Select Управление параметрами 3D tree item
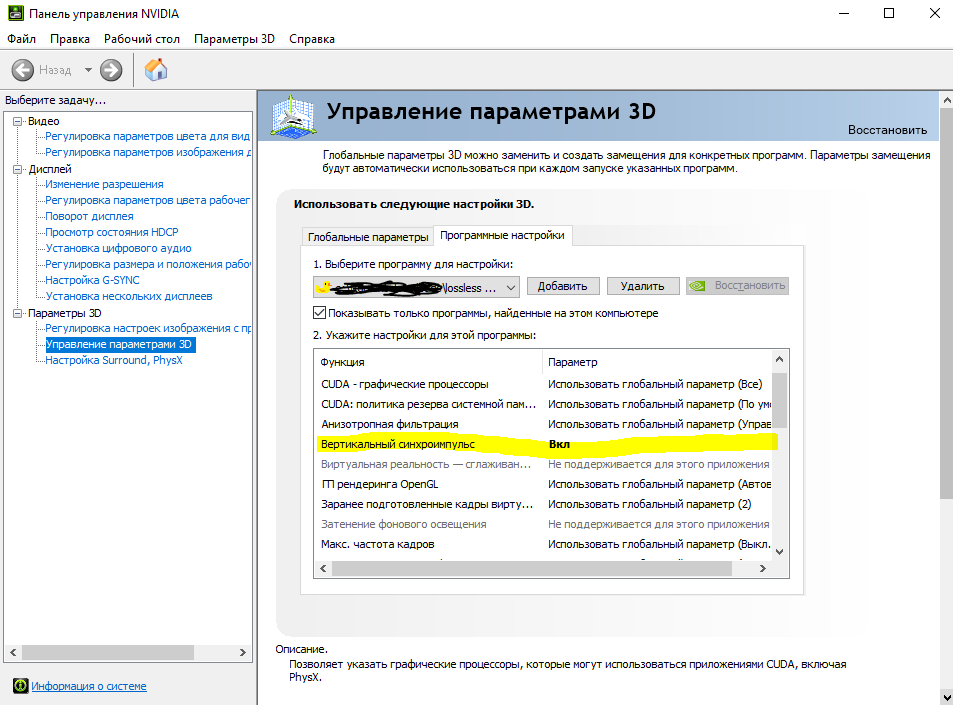This screenshot has height=705, width=953. (x=120, y=345)
